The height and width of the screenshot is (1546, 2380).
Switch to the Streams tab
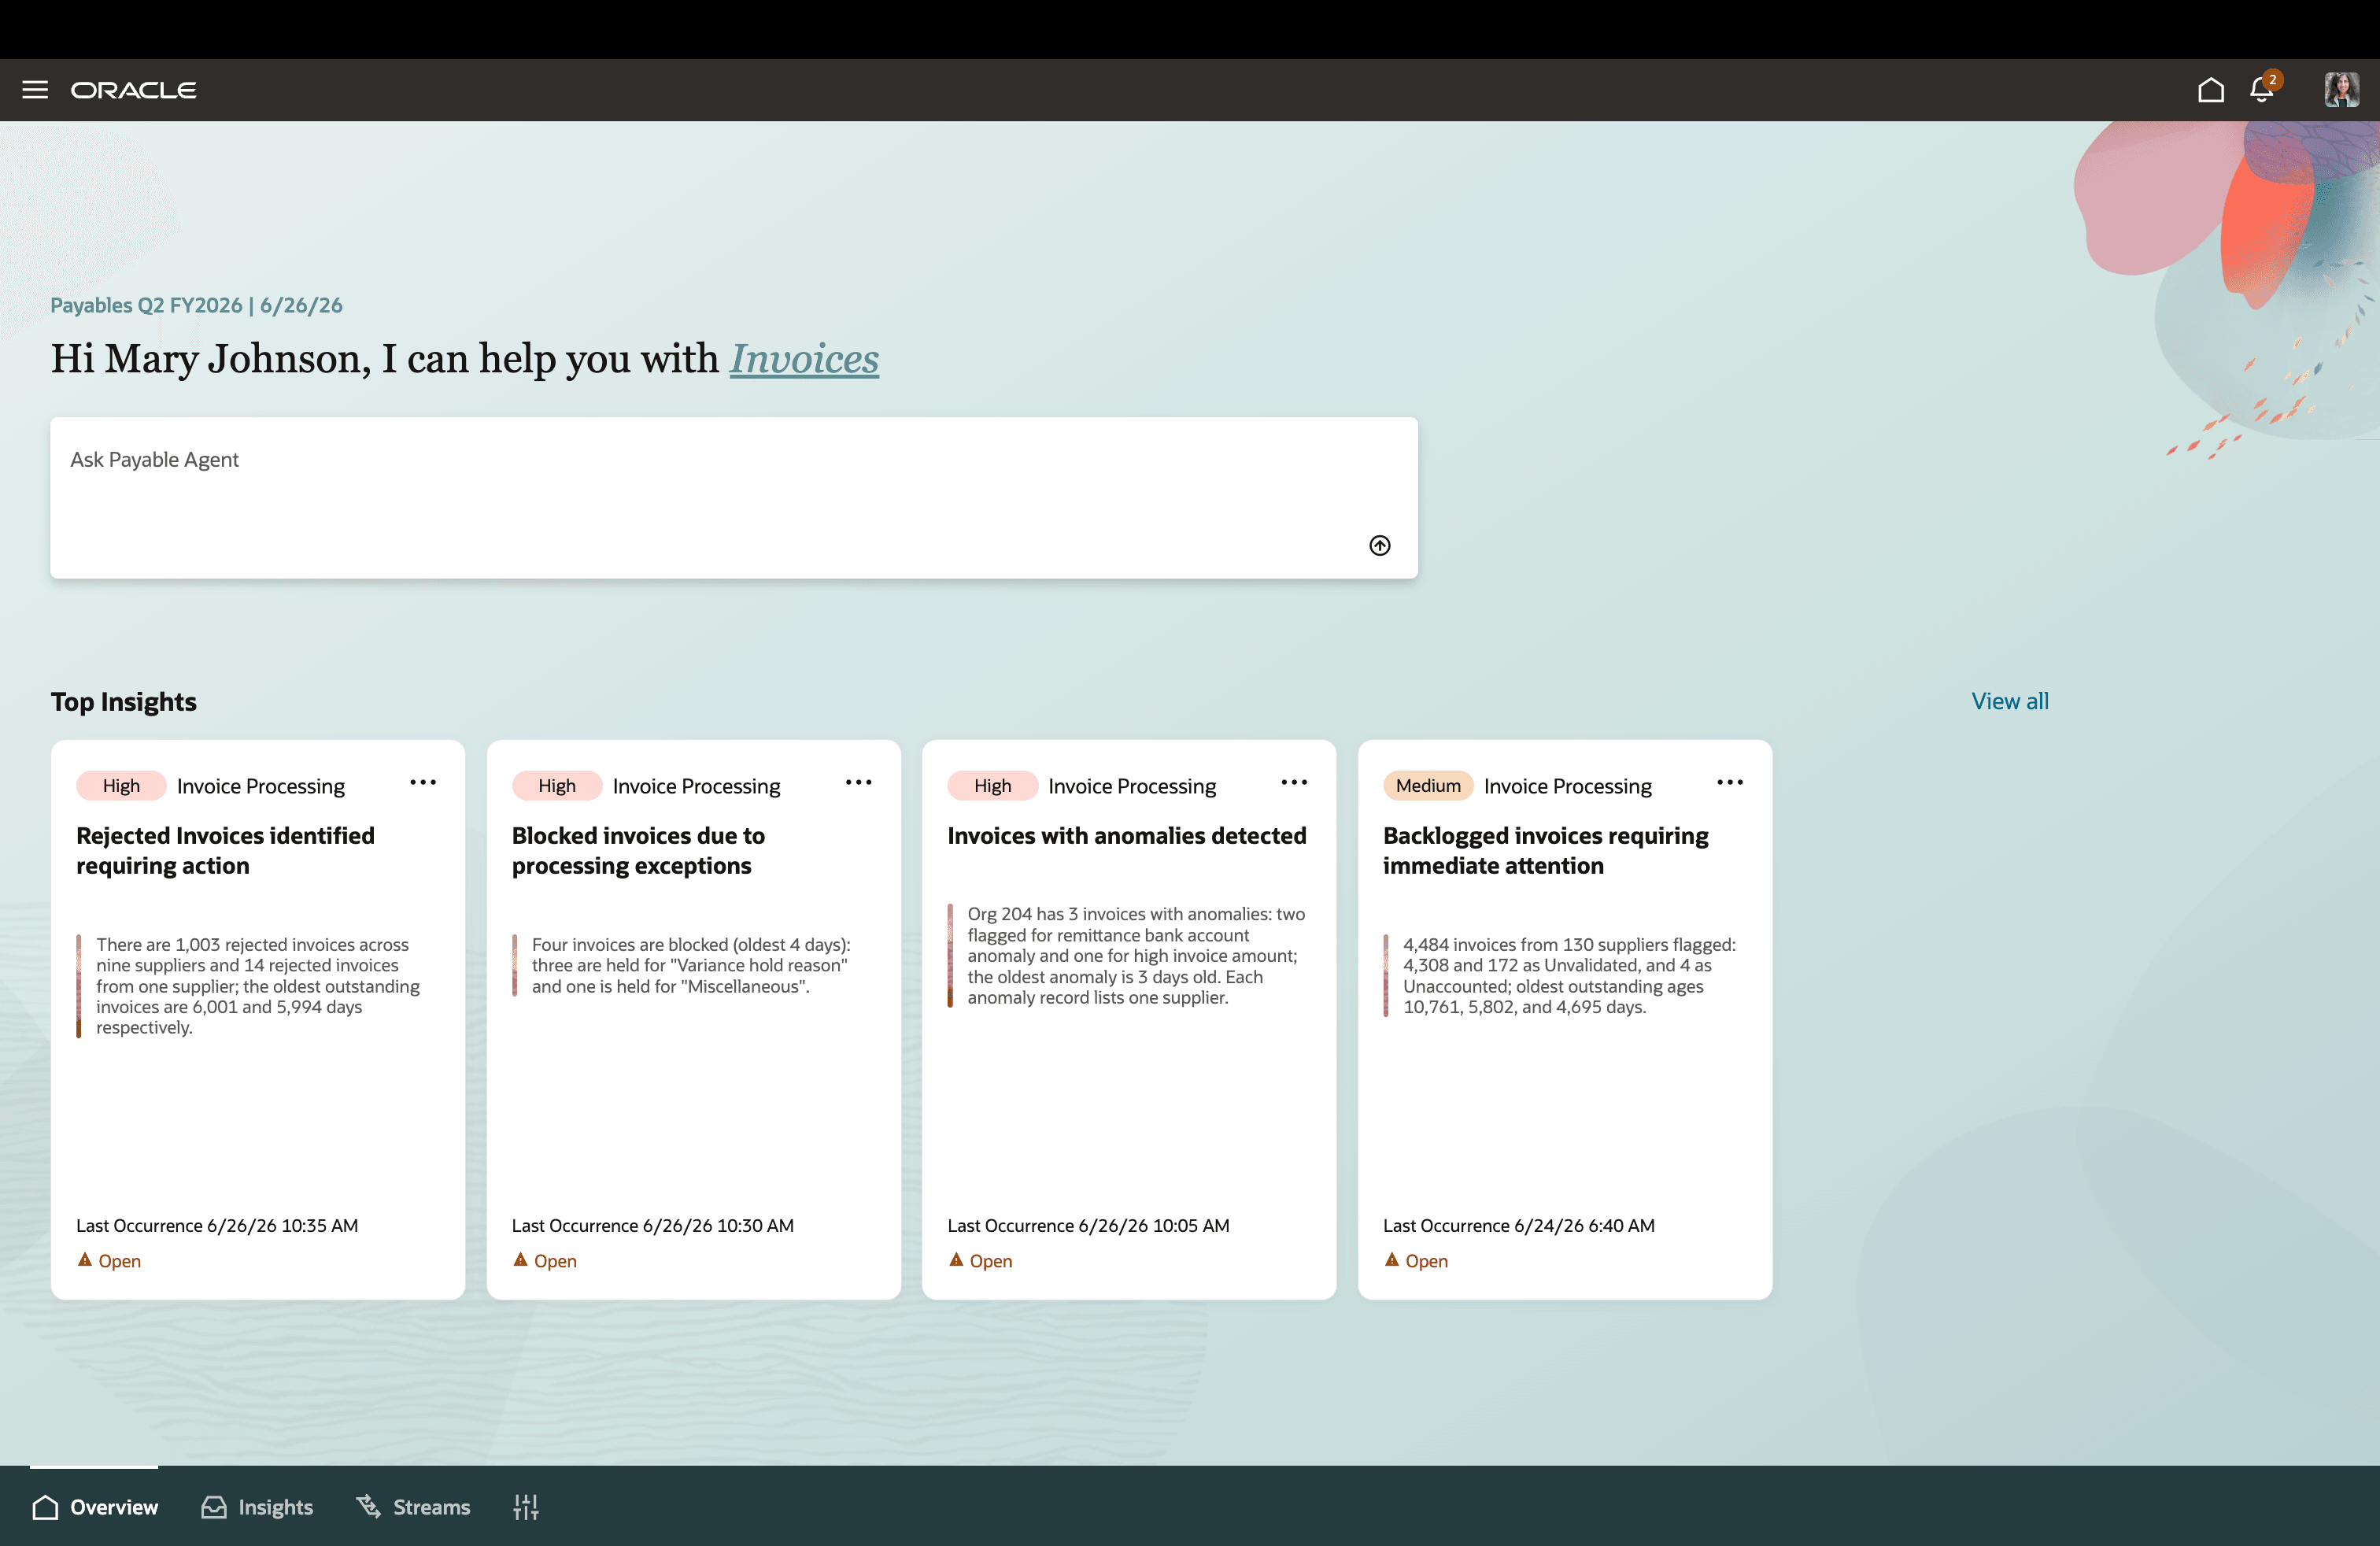(x=413, y=1507)
